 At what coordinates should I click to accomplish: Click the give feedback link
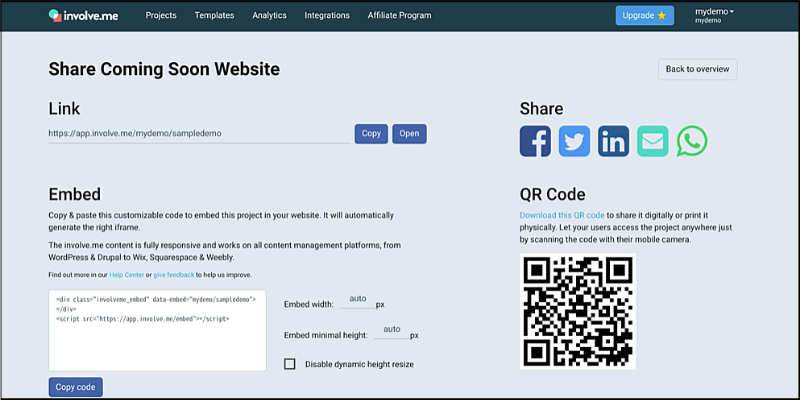pyautogui.click(x=173, y=274)
